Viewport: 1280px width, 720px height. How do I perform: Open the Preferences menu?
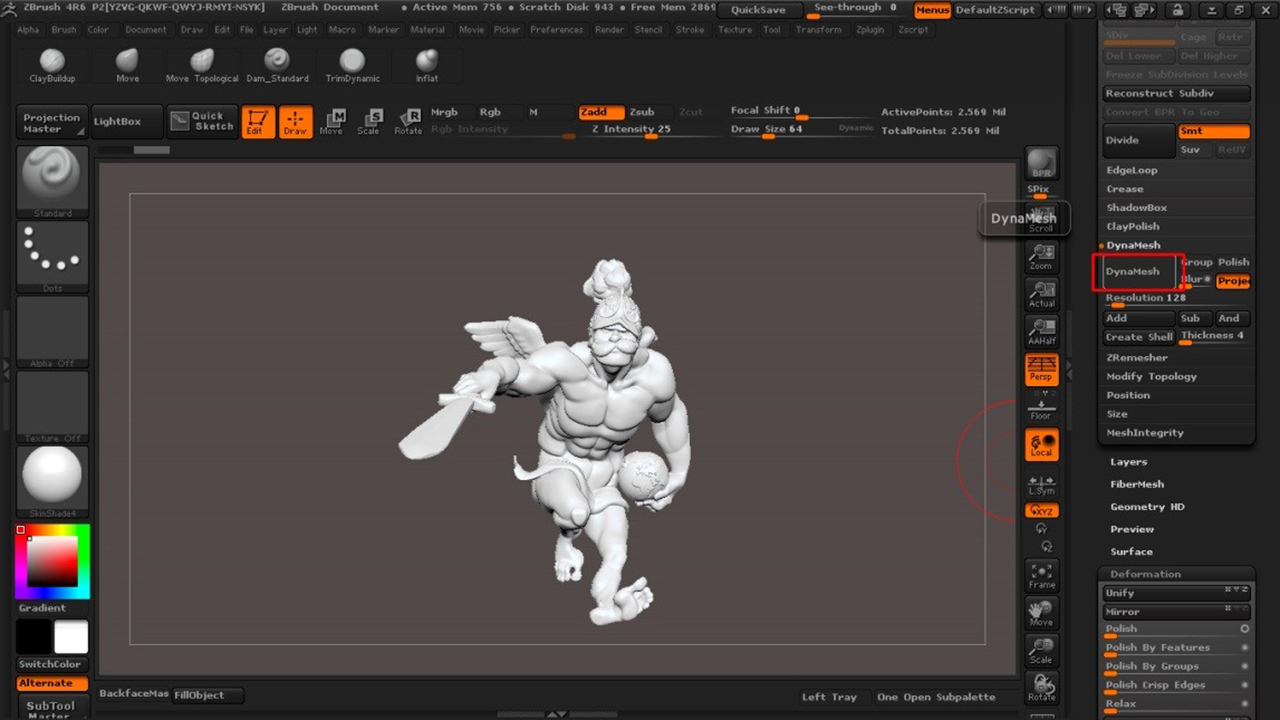coord(556,30)
